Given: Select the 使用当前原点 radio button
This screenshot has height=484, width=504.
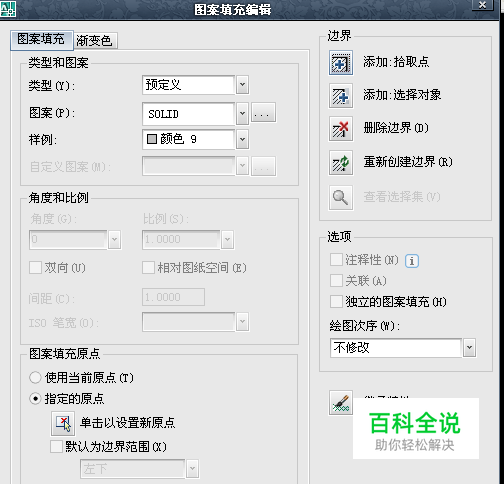Looking at the screenshot, I should (x=35, y=378).
